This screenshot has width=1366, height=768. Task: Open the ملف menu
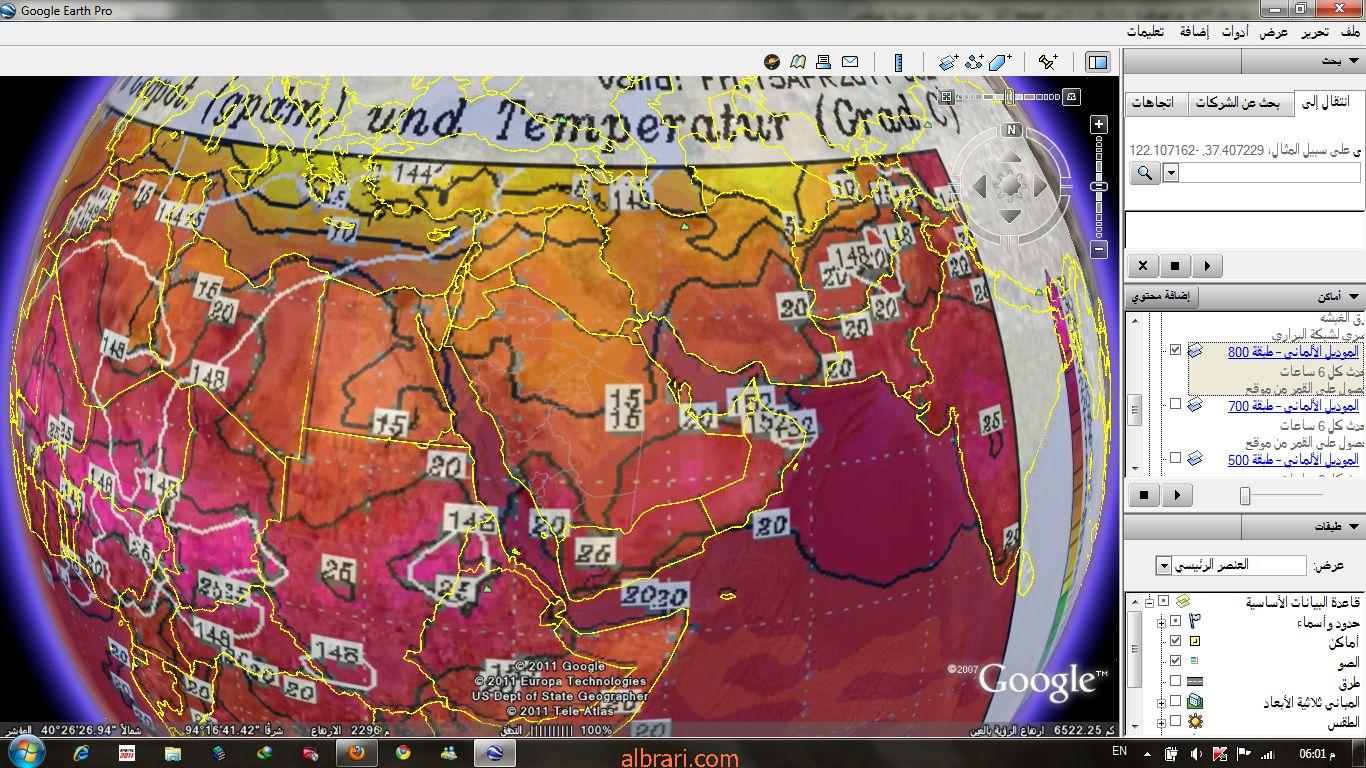pos(1350,32)
